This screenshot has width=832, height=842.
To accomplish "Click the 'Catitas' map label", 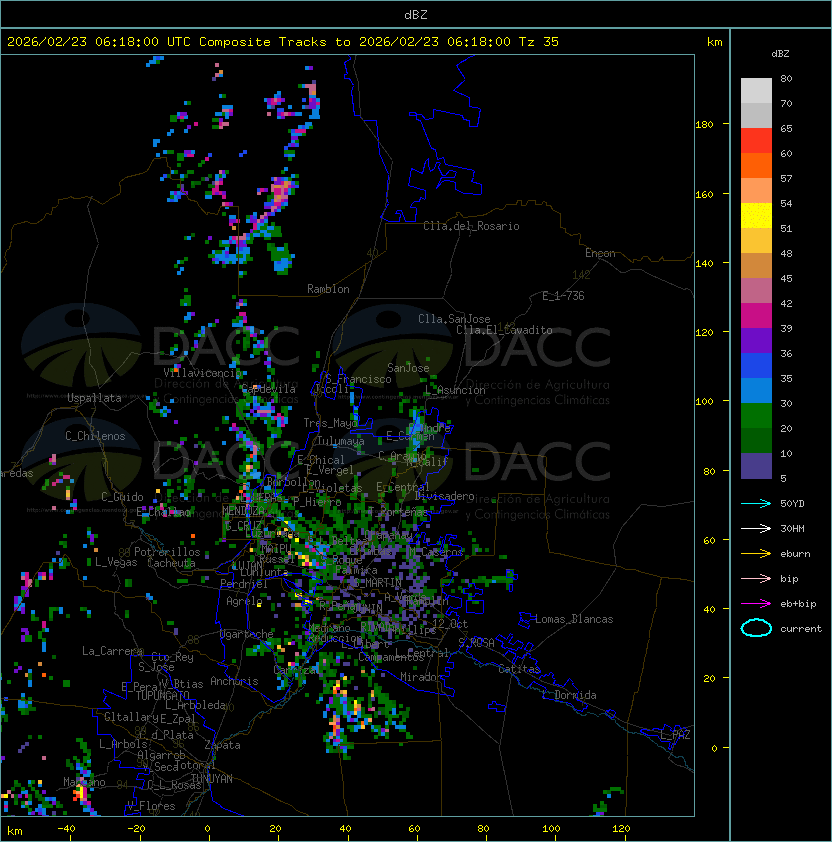I will point(519,669).
